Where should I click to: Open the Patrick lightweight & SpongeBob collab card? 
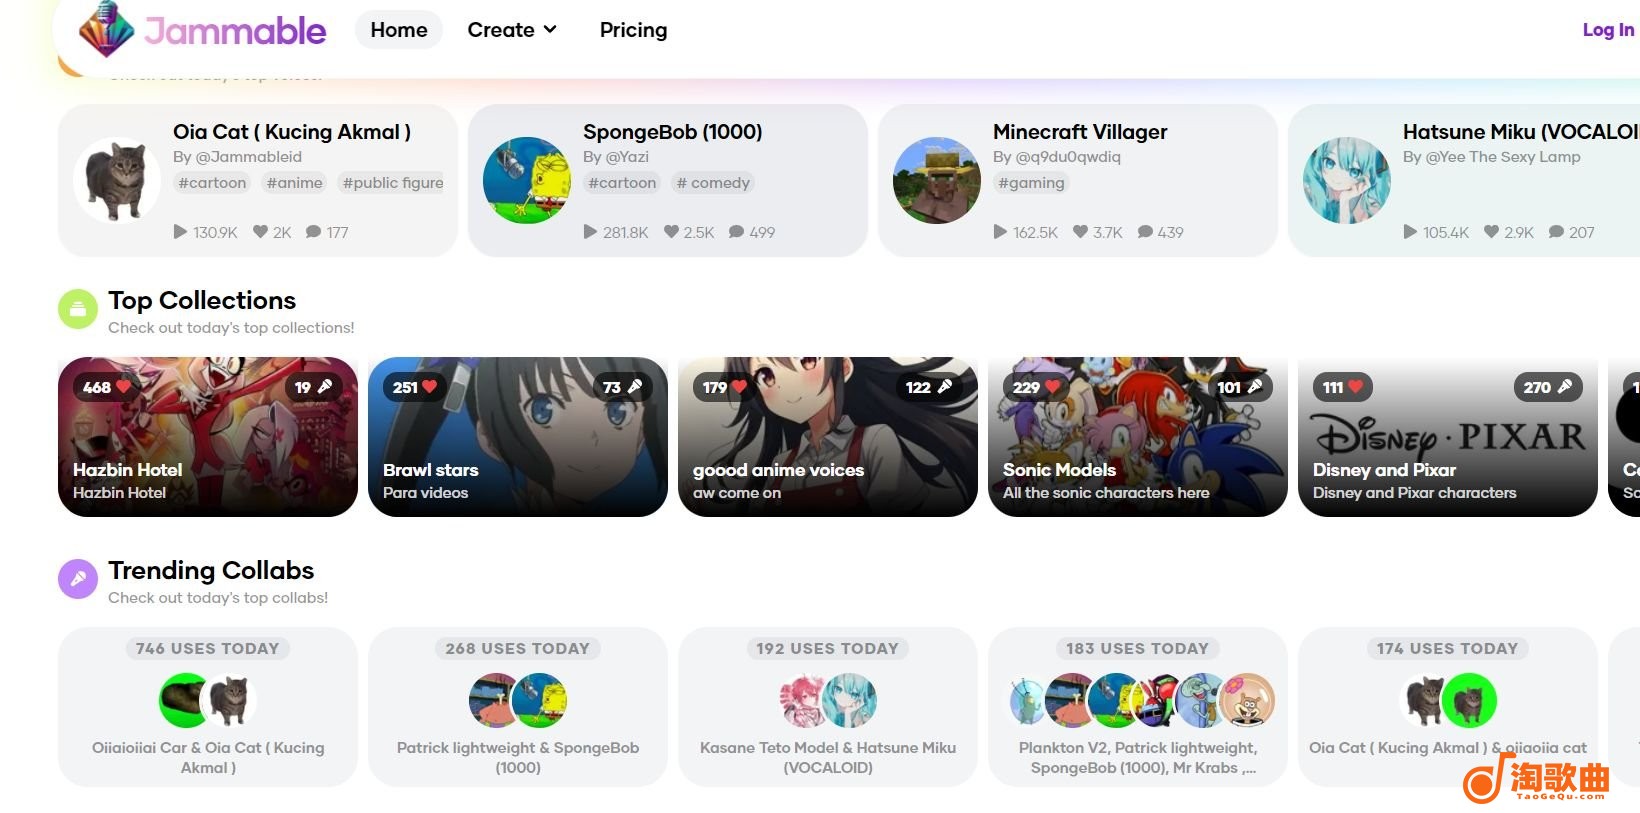pyautogui.click(x=518, y=707)
